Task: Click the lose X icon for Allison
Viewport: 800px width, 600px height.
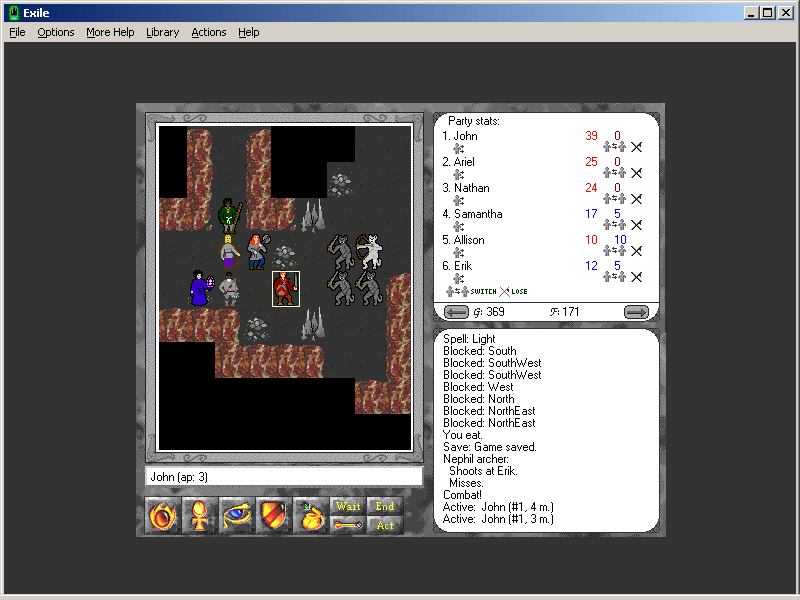Action: click(636, 251)
